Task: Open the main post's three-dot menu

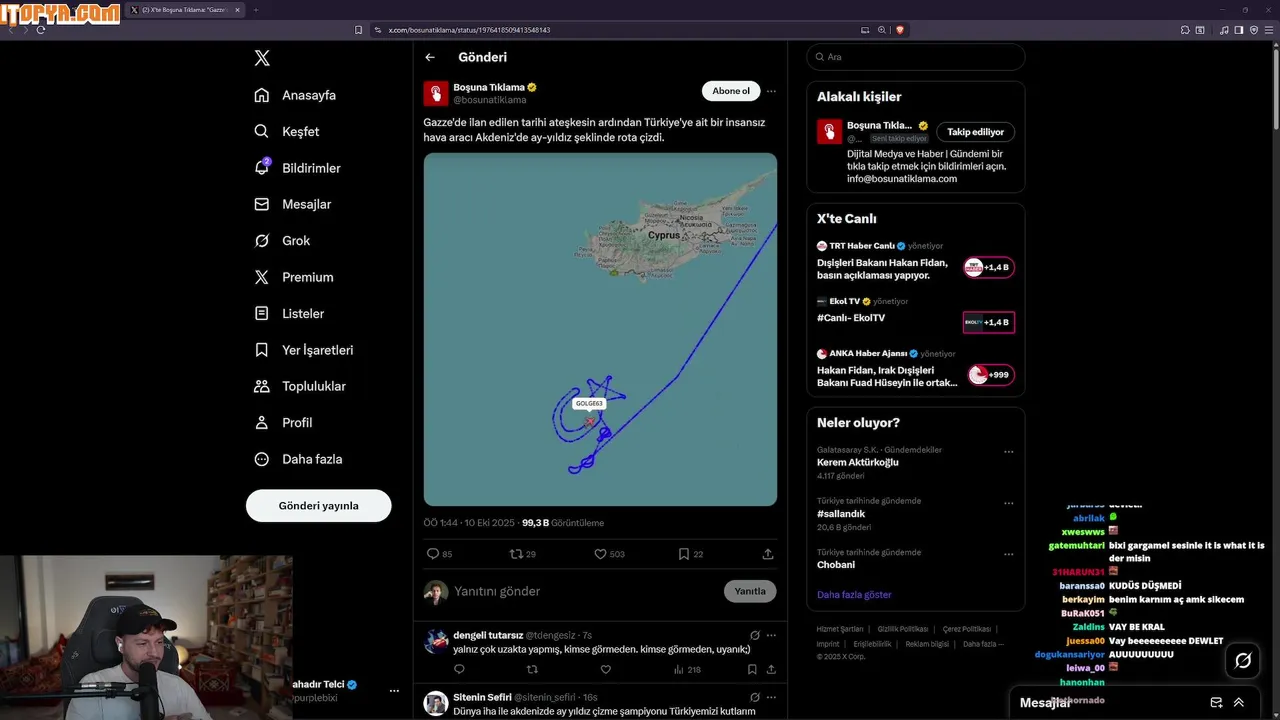Action: pyautogui.click(x=771, y=91)
